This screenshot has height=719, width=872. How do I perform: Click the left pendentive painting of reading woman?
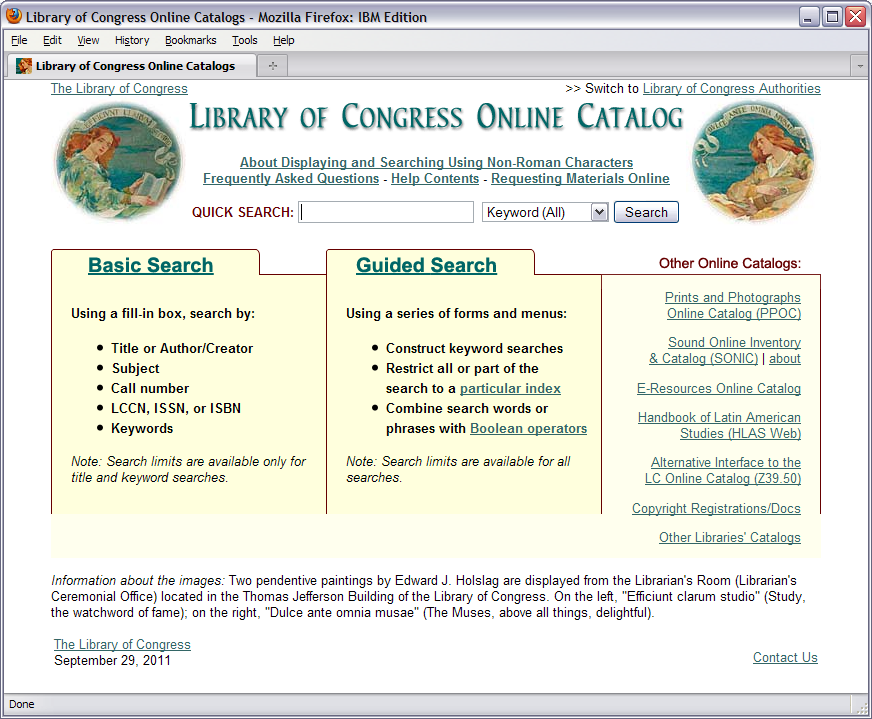pyautogui.click(x=118, y=161)
